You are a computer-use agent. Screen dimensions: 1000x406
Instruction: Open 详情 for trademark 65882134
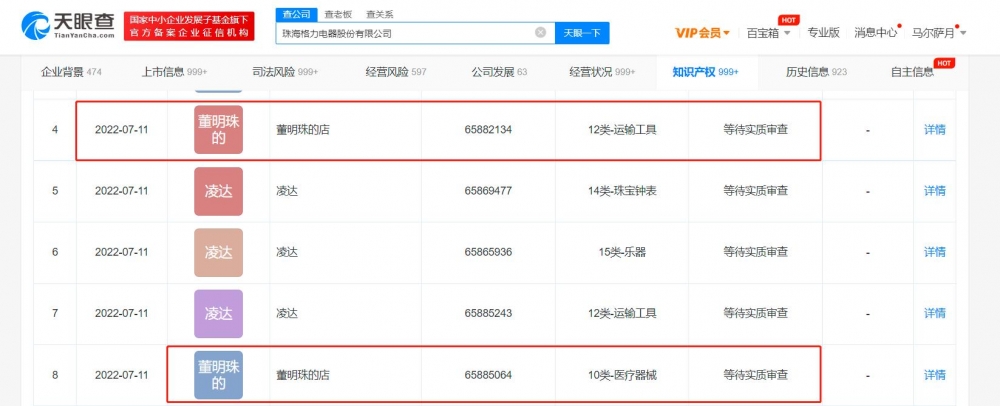point(934,129)
